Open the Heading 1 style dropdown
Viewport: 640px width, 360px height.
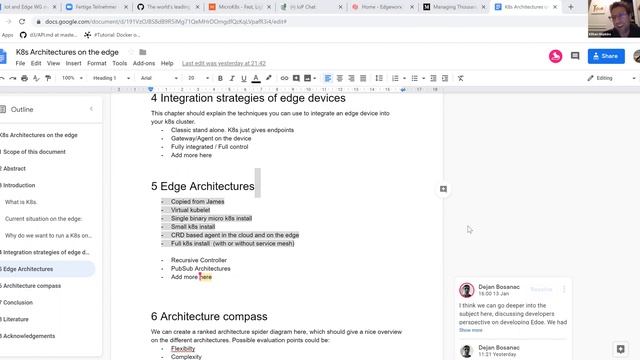(111, 78)
